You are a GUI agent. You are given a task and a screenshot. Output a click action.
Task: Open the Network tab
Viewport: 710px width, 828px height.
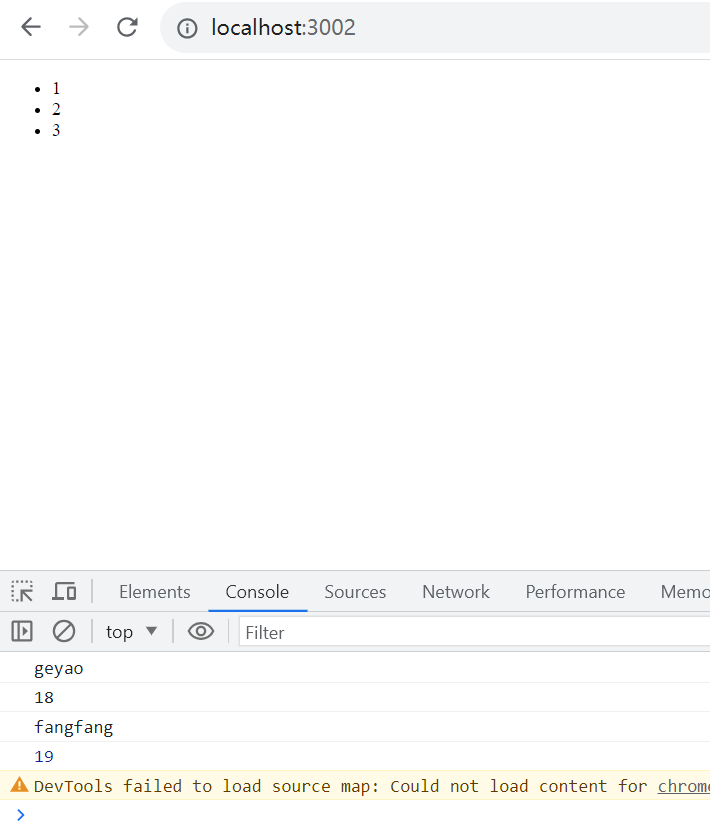(456, 592)
